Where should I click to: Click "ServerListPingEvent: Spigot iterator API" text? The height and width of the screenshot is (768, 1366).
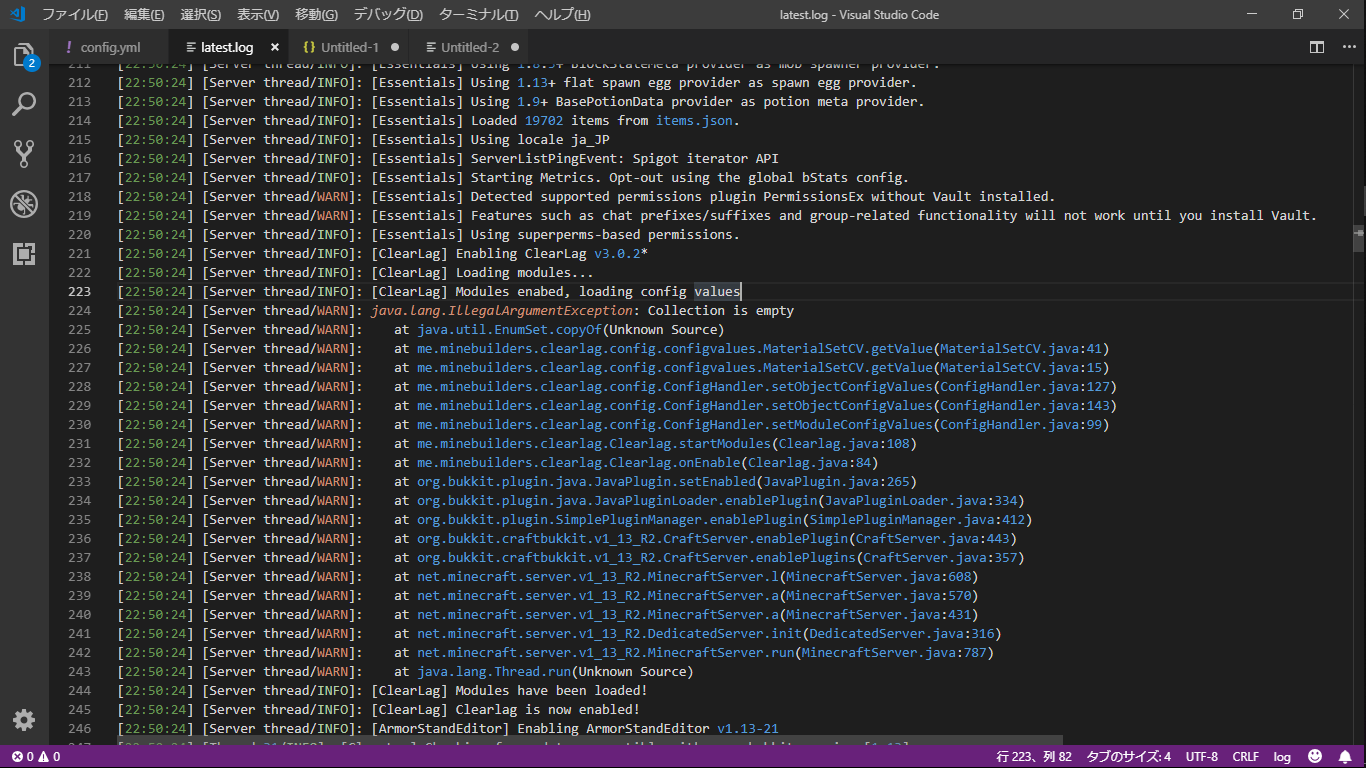point(624,158)
